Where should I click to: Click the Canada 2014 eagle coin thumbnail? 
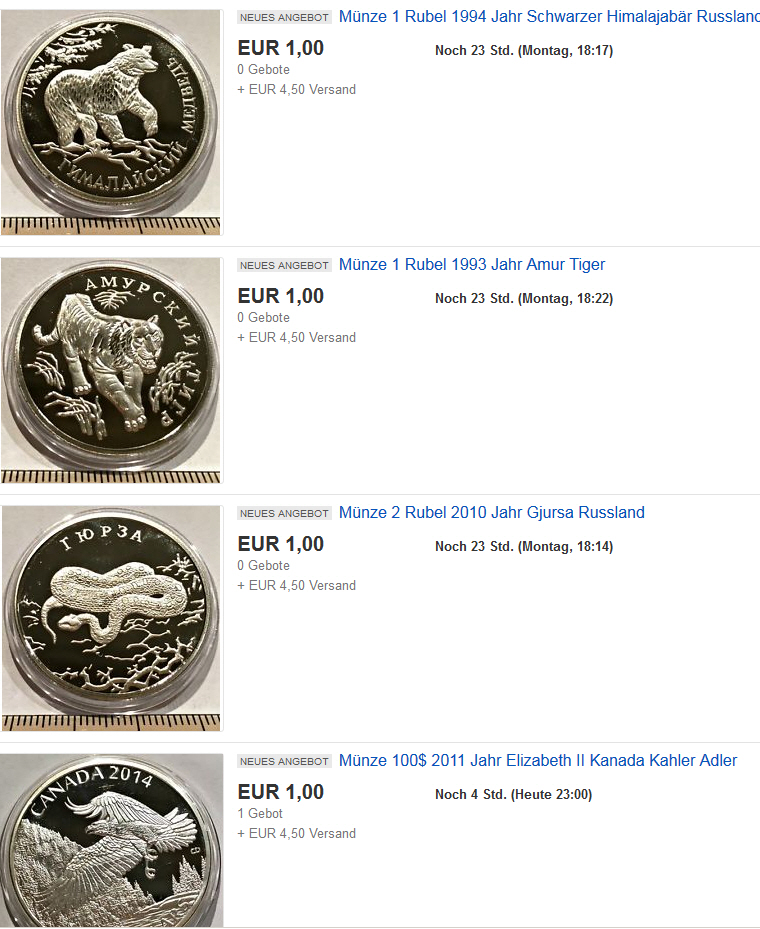[x=111, y=840]
